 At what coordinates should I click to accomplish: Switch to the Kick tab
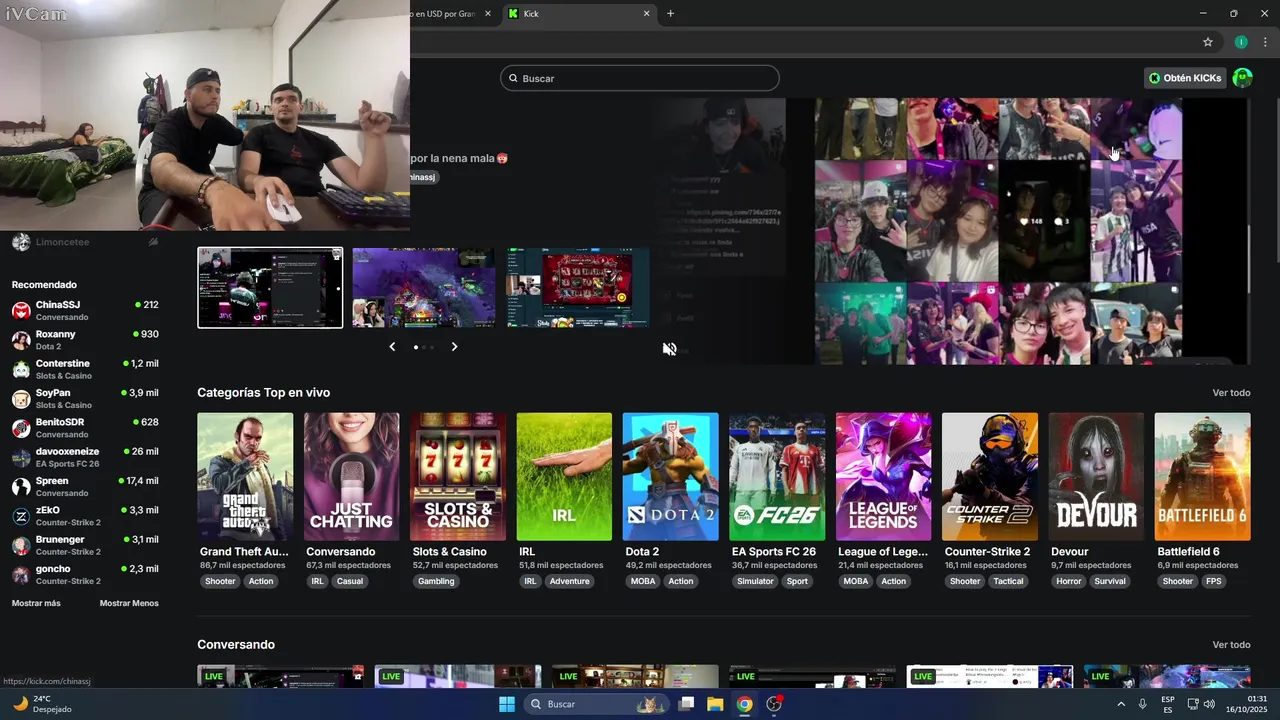point(580,14)
